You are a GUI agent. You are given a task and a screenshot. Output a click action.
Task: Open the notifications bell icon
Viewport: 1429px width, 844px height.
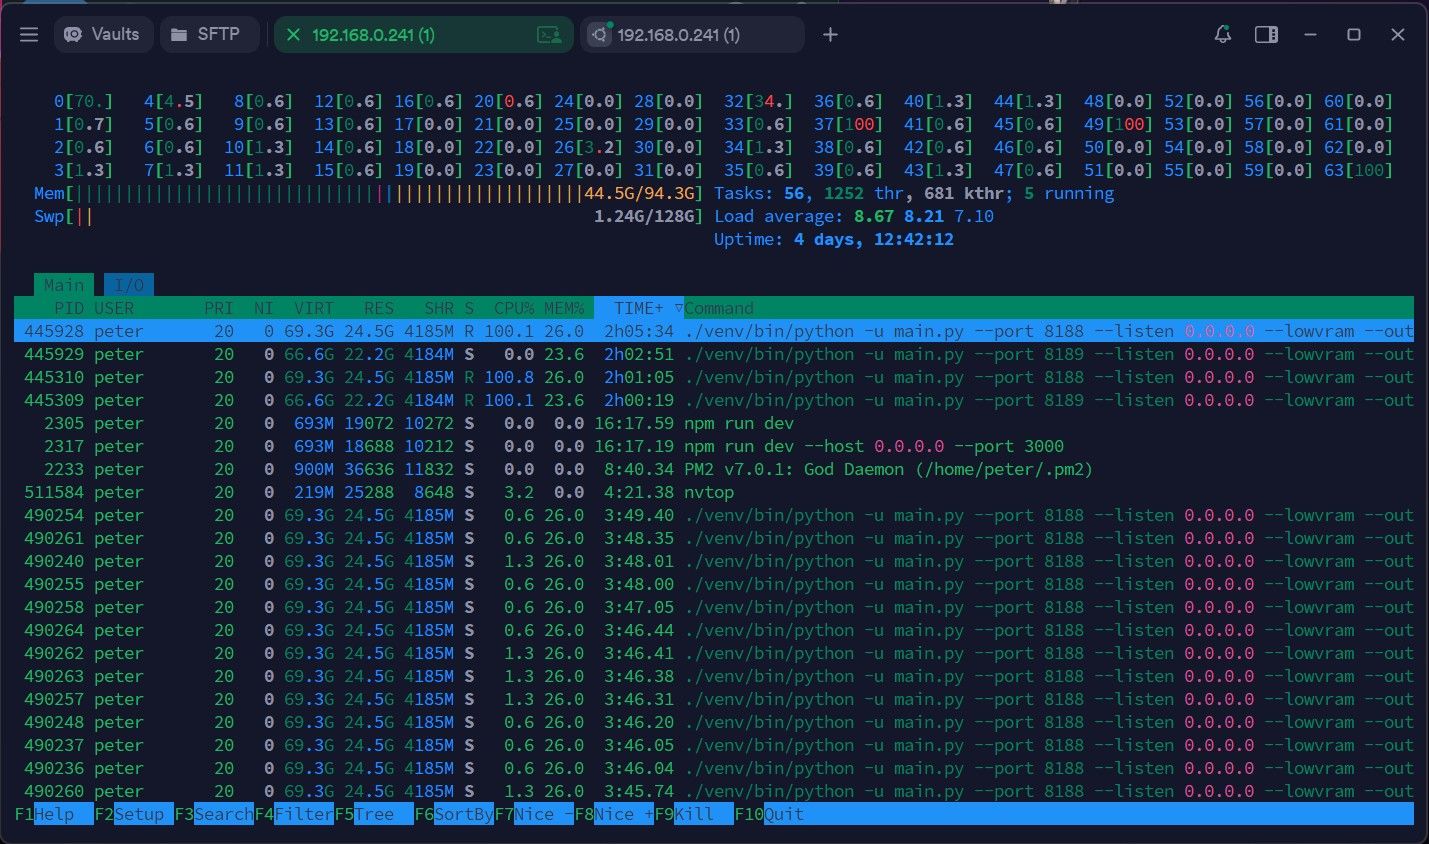(1222, 35)
